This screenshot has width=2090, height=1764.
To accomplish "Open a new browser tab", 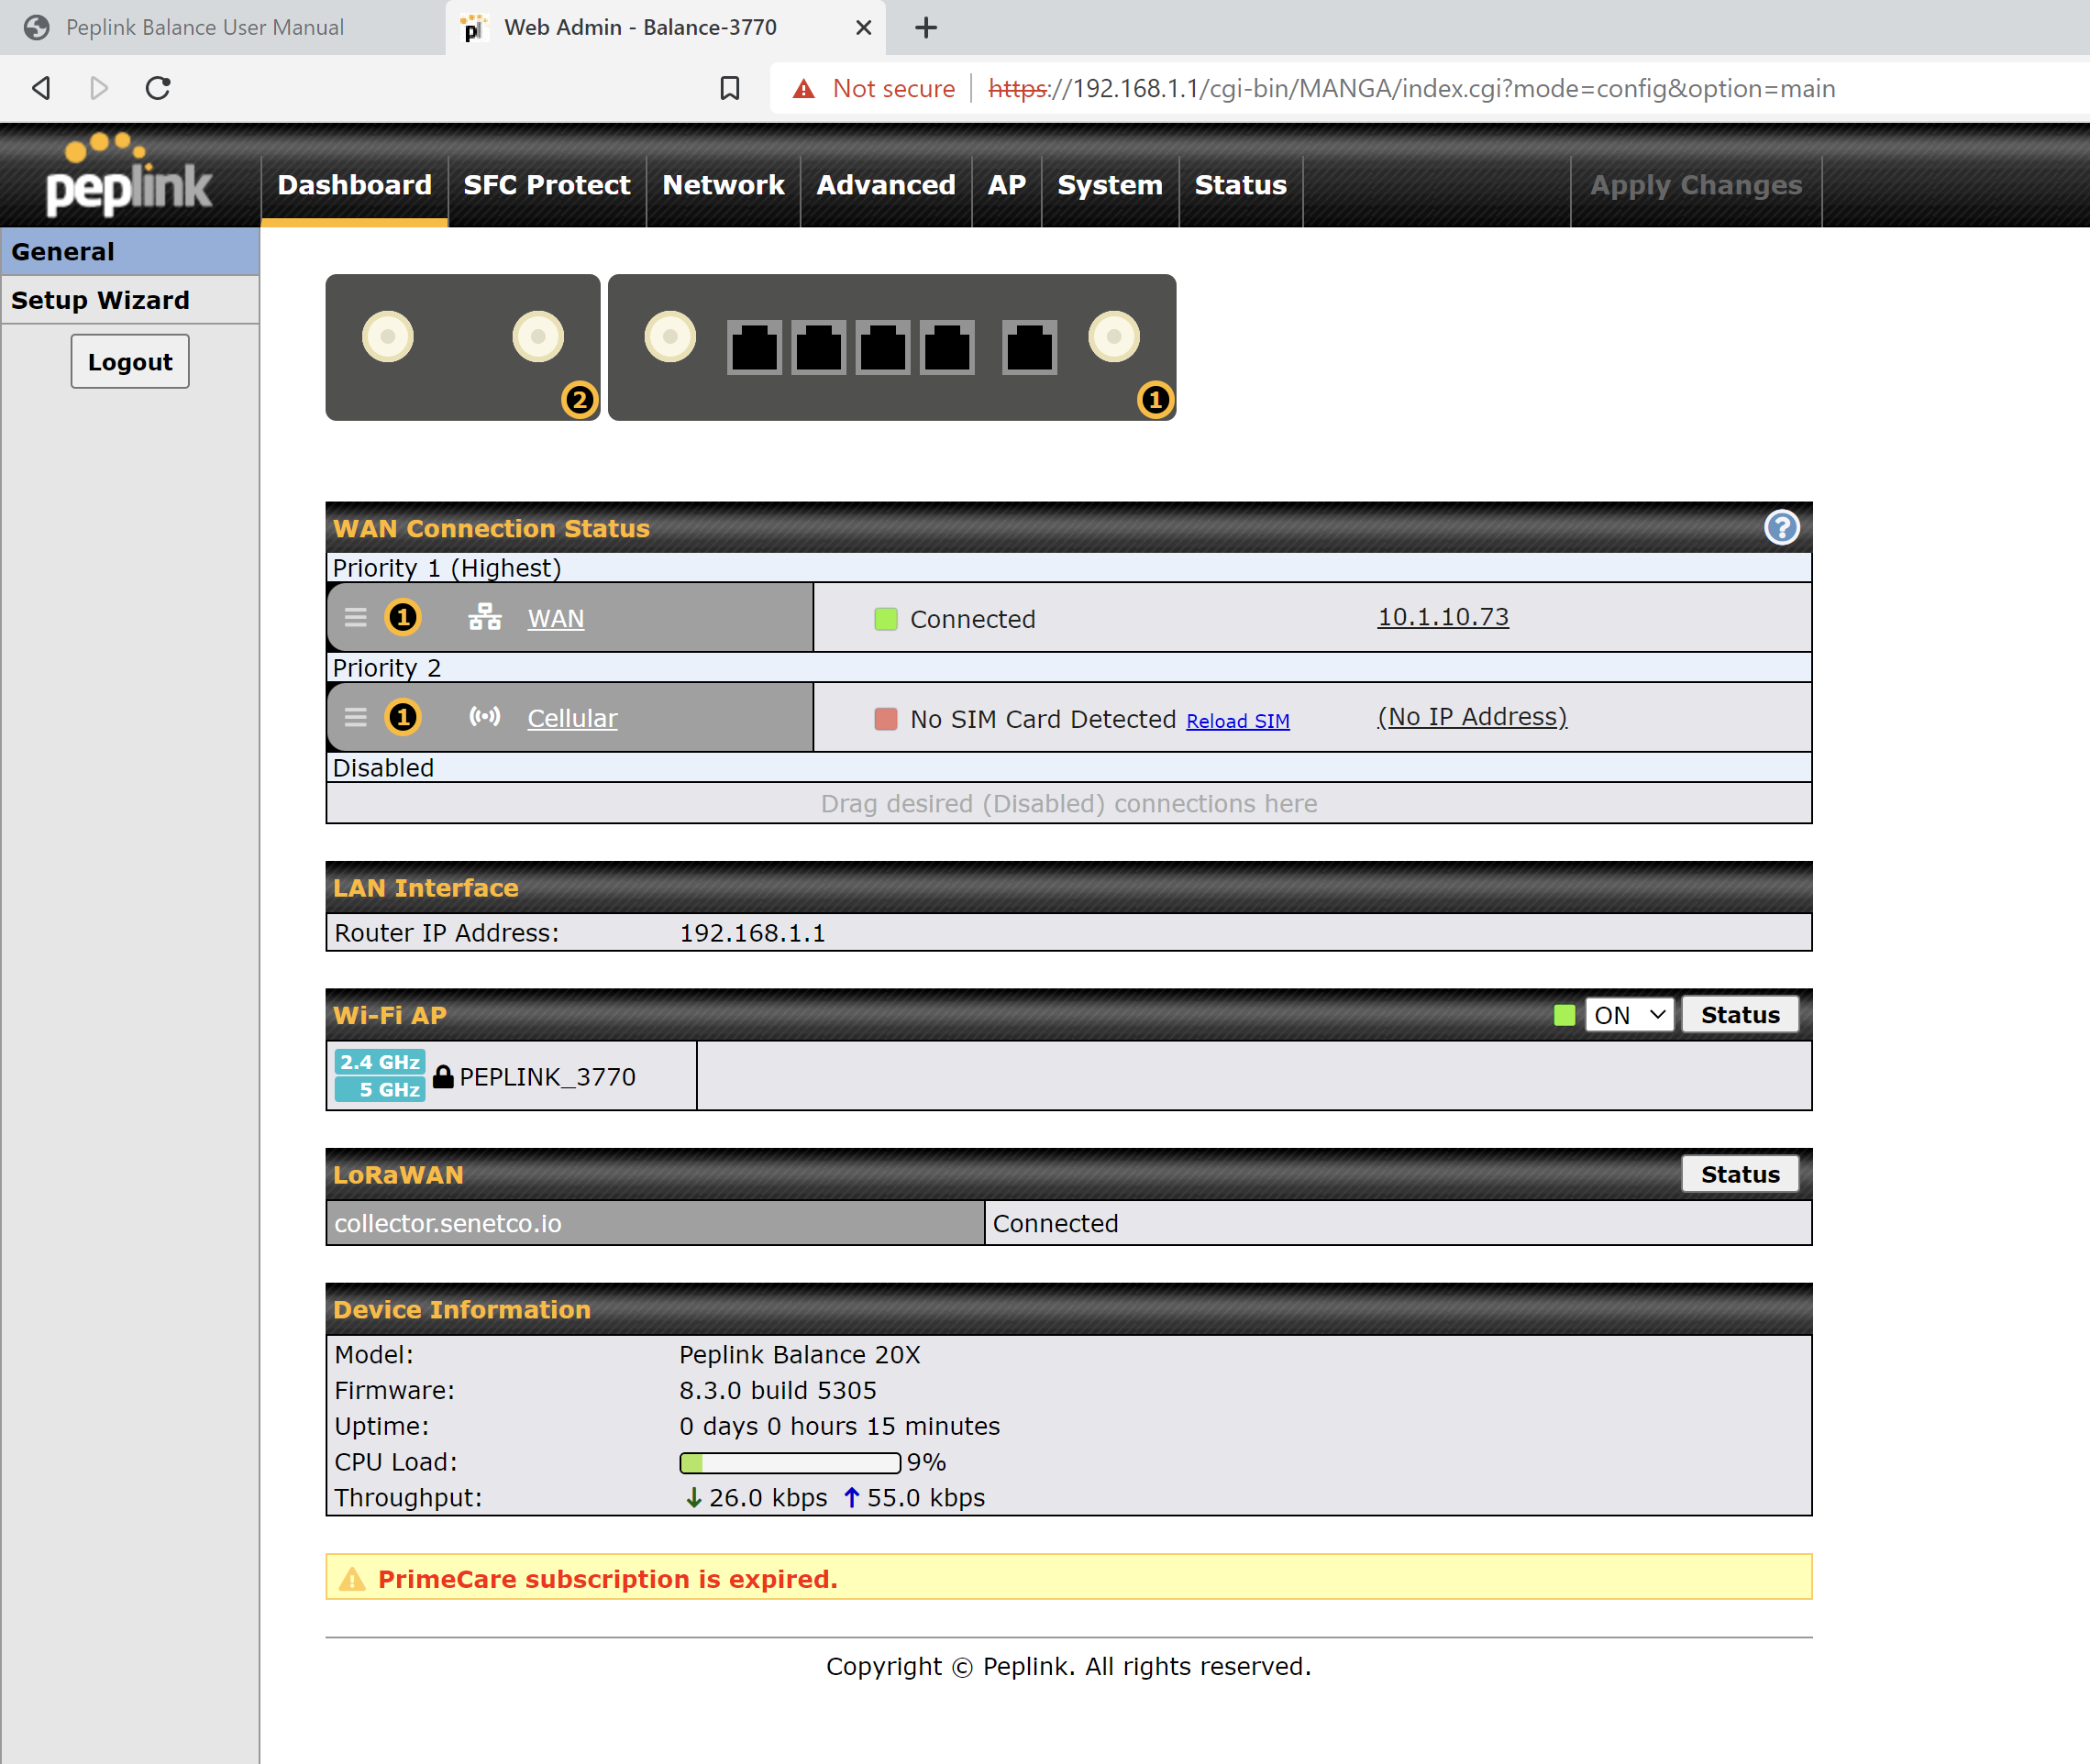I will click(926, 27).
